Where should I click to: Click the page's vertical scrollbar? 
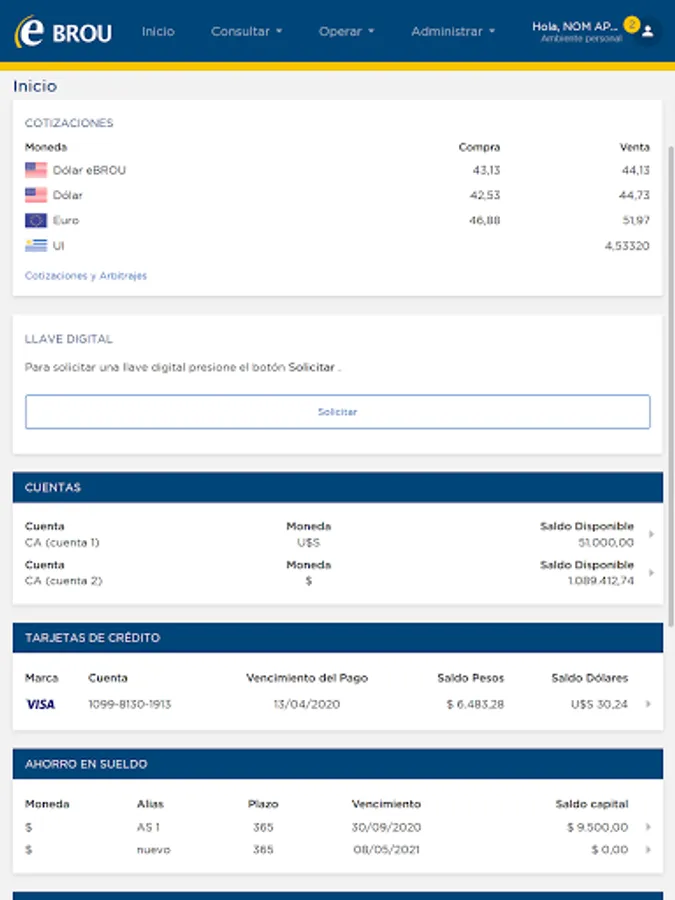670,380
